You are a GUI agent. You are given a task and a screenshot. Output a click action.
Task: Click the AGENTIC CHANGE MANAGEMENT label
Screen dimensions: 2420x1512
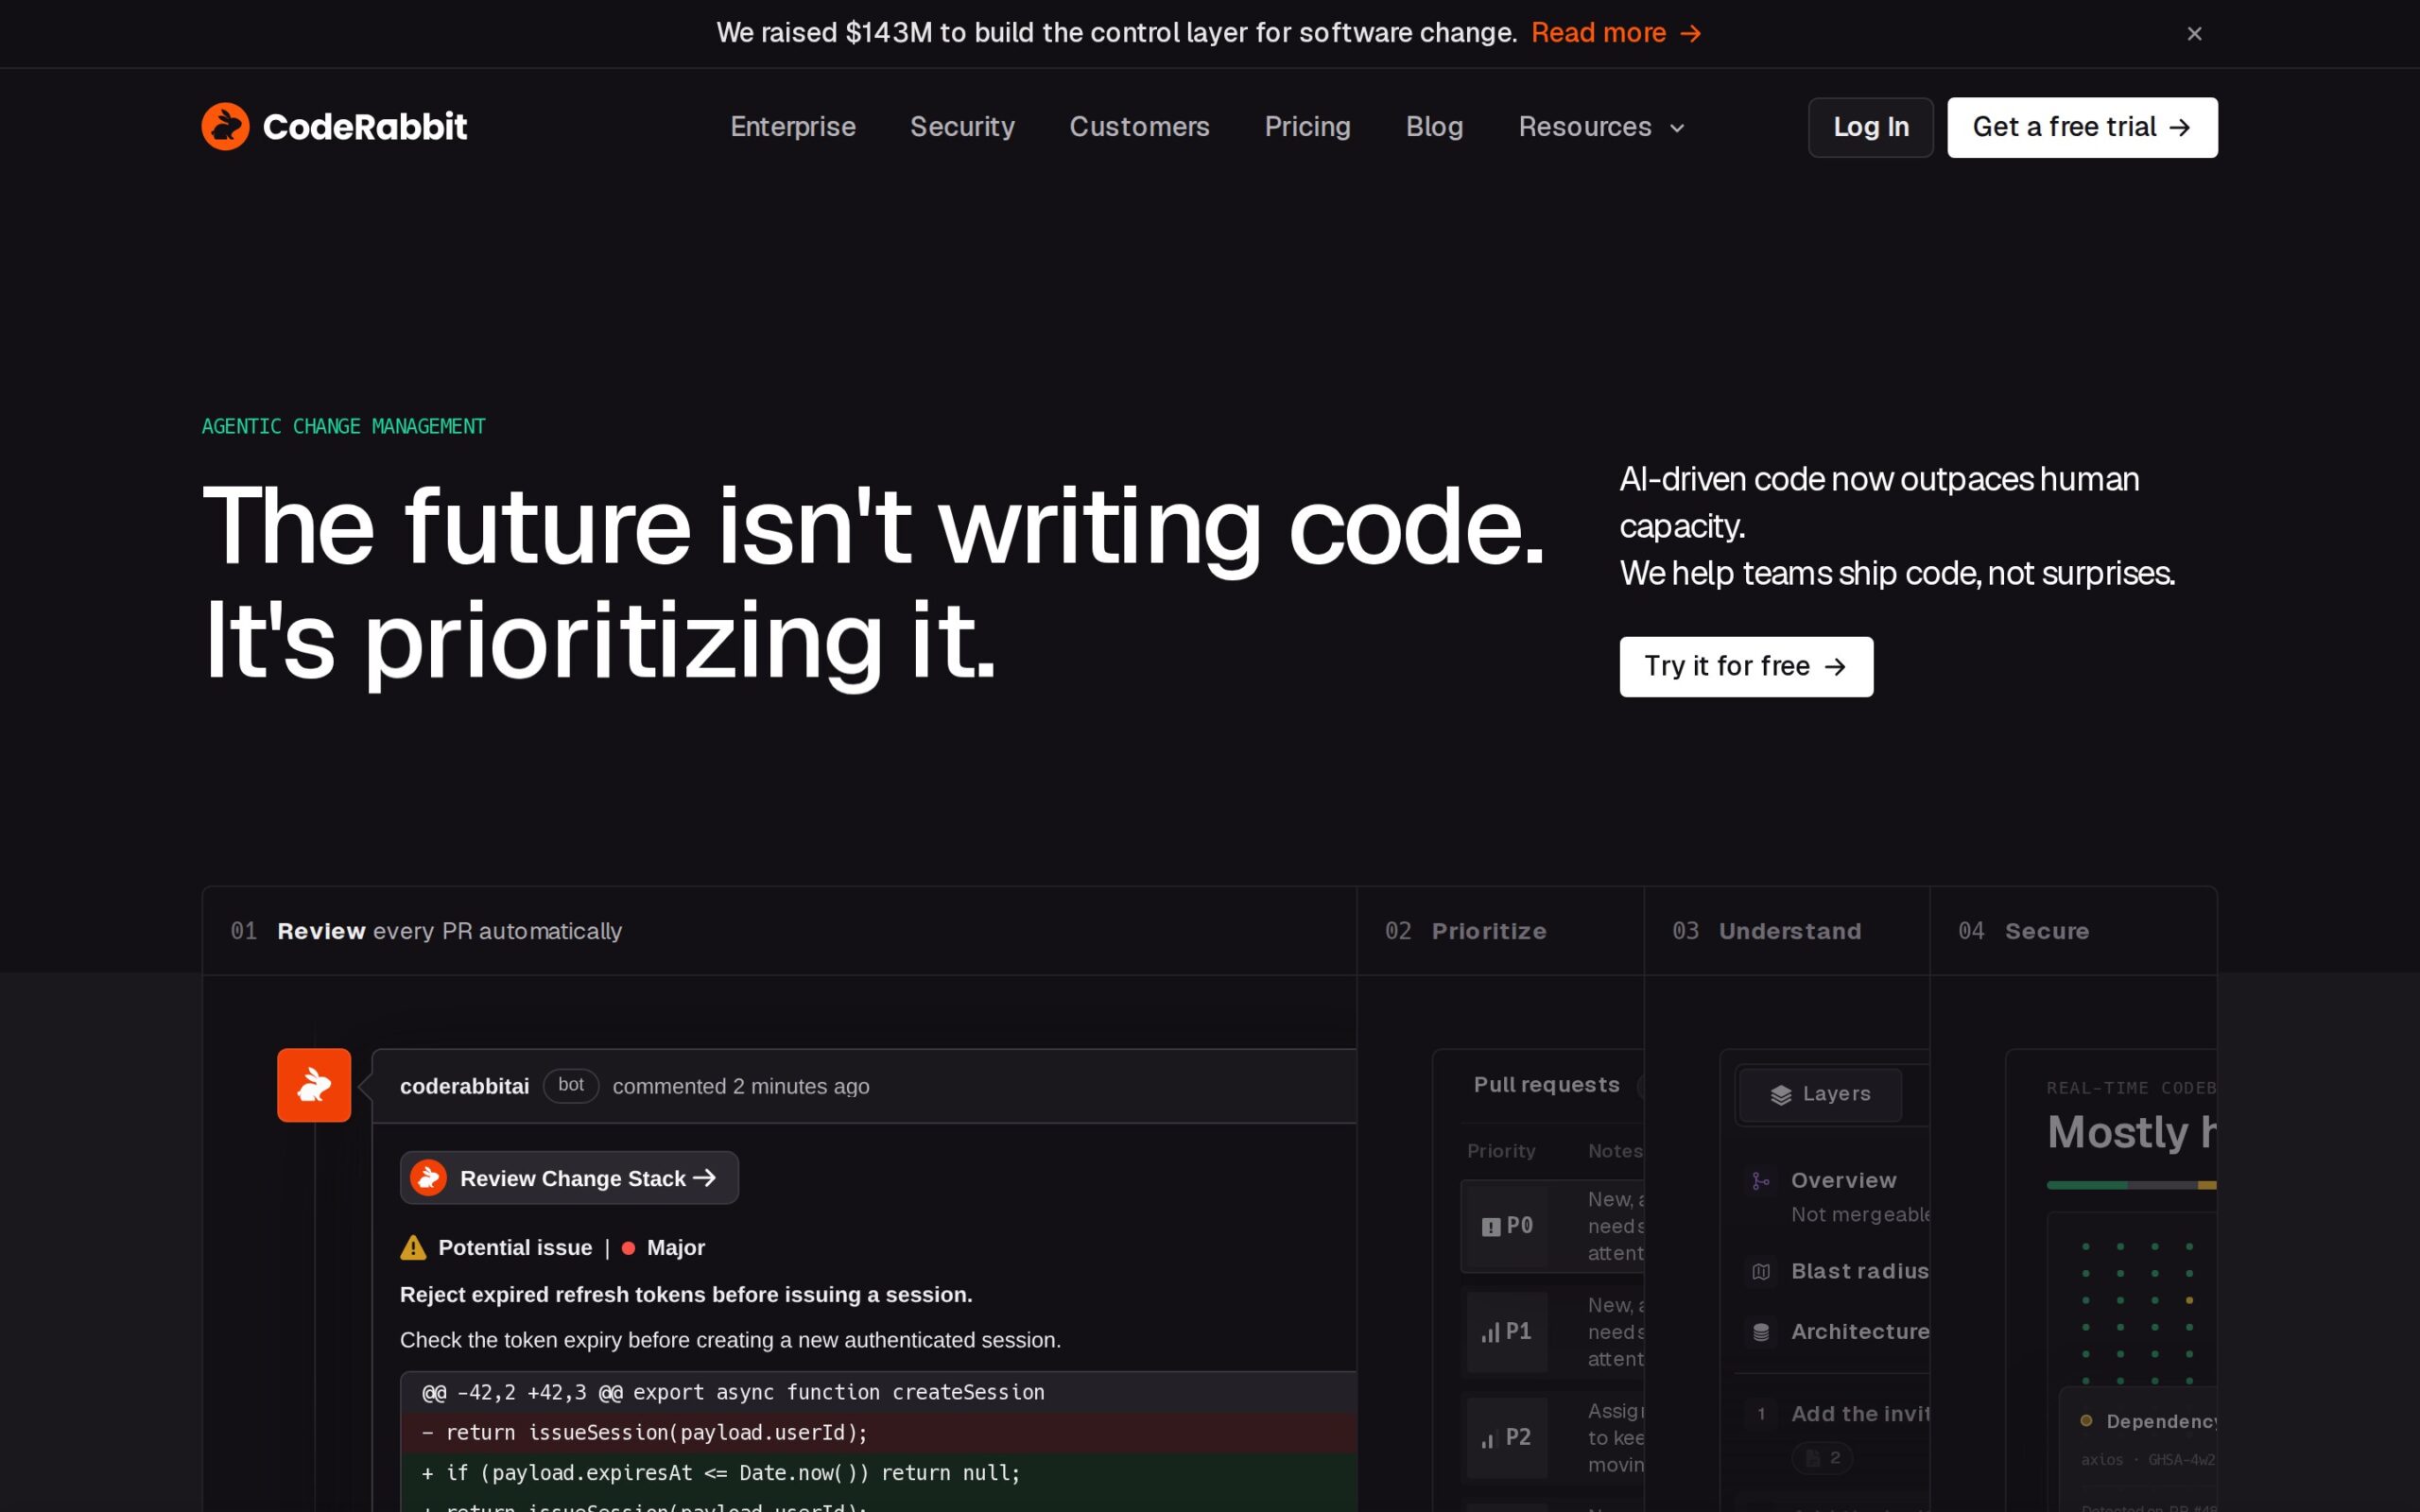(x=343, y=426)
